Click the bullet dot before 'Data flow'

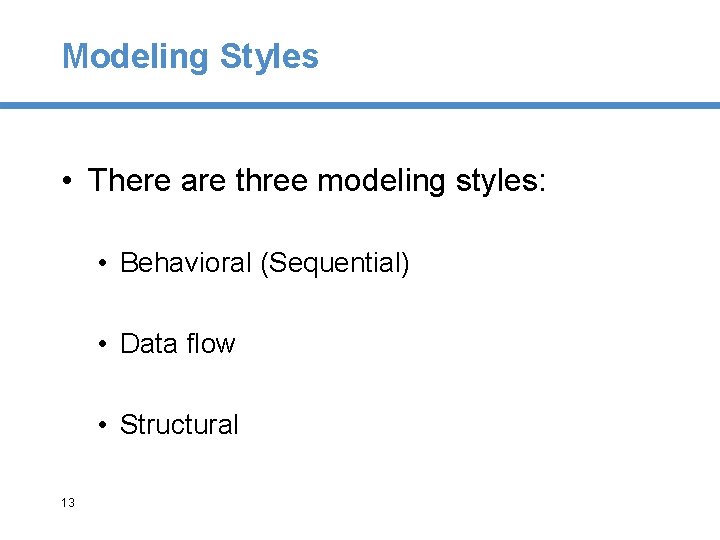[x=102, y=343]
